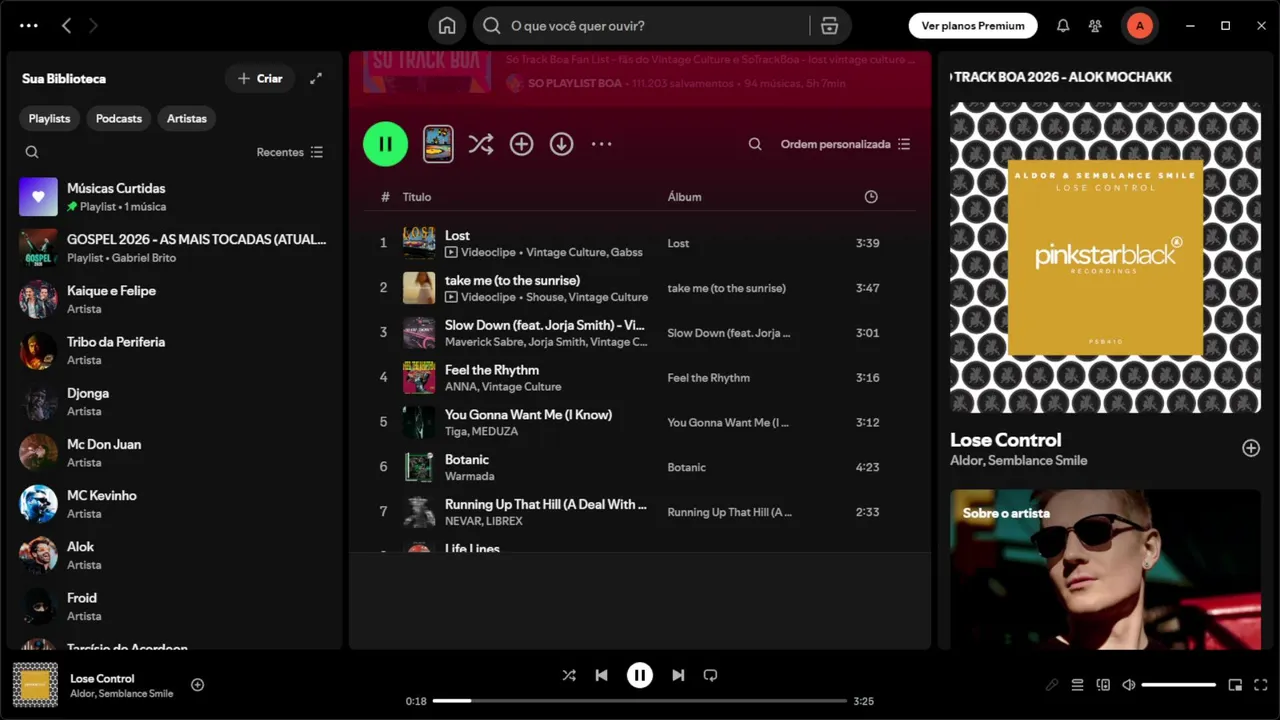Open artist Froid in library
Image resolution: width=1280 pixels, height=720 pixels.
click(x=175, y=606)
